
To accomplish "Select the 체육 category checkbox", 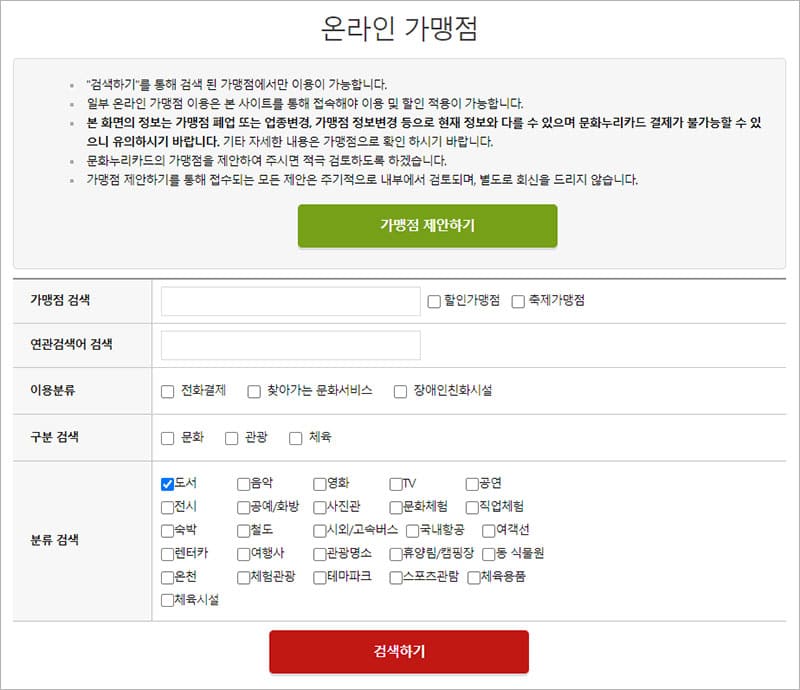I will pos(296,438).
